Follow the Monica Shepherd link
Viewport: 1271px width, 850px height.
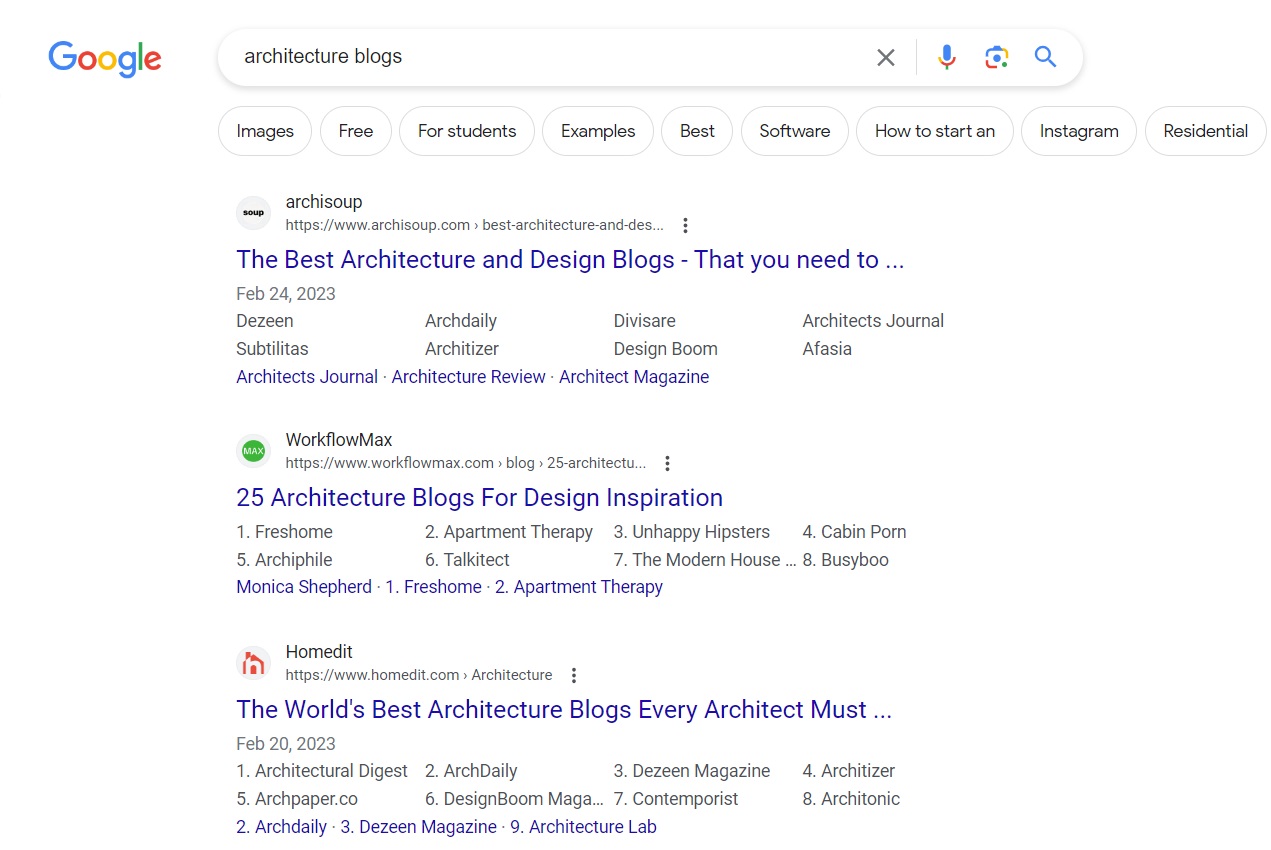(x=304, y=587)
